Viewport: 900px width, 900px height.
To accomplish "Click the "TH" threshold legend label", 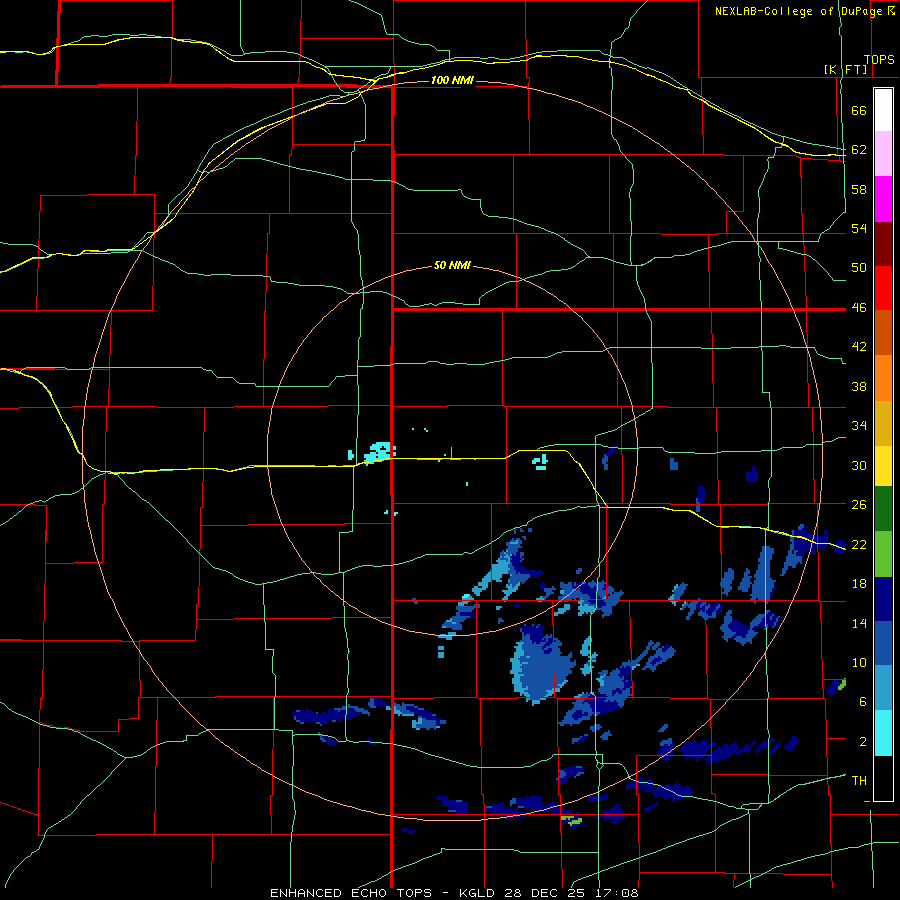I will coord(859,781).
